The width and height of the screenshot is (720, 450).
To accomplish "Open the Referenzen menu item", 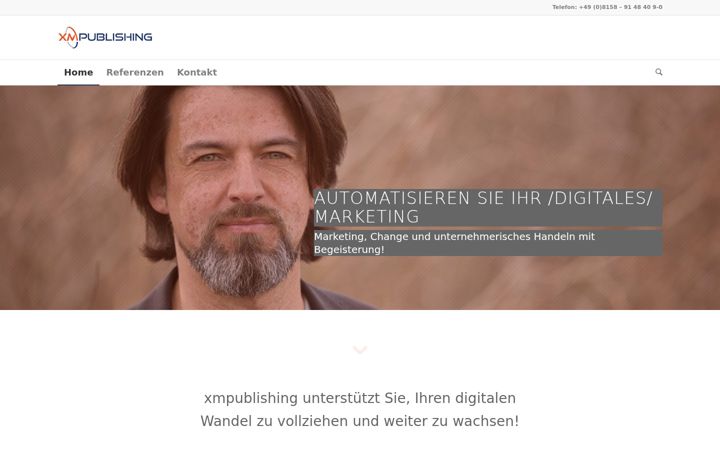I will [x=135, y=72].
